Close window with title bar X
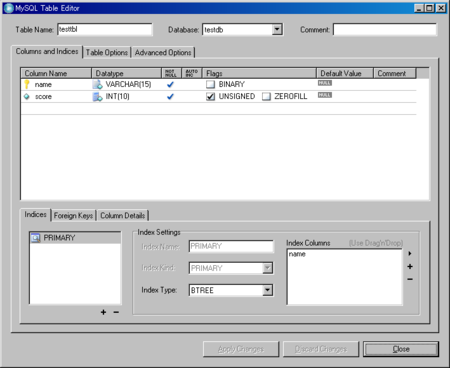Screen dimensions: 450x368 click(441, 8)
